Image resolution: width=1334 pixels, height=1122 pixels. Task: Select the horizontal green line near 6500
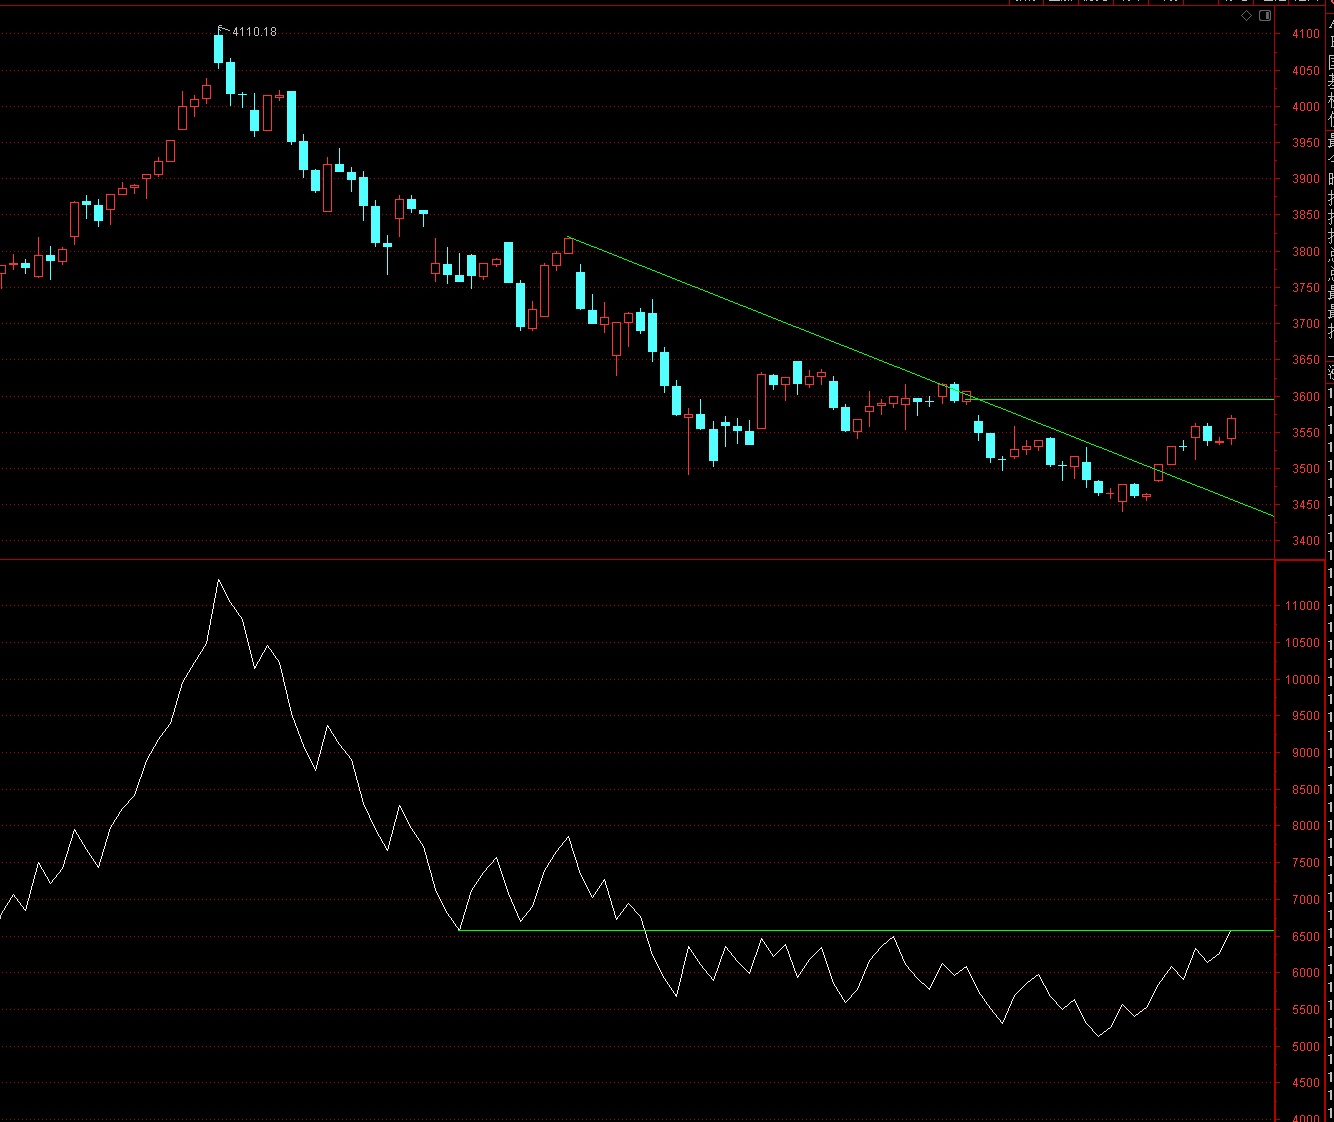(867, 931)
